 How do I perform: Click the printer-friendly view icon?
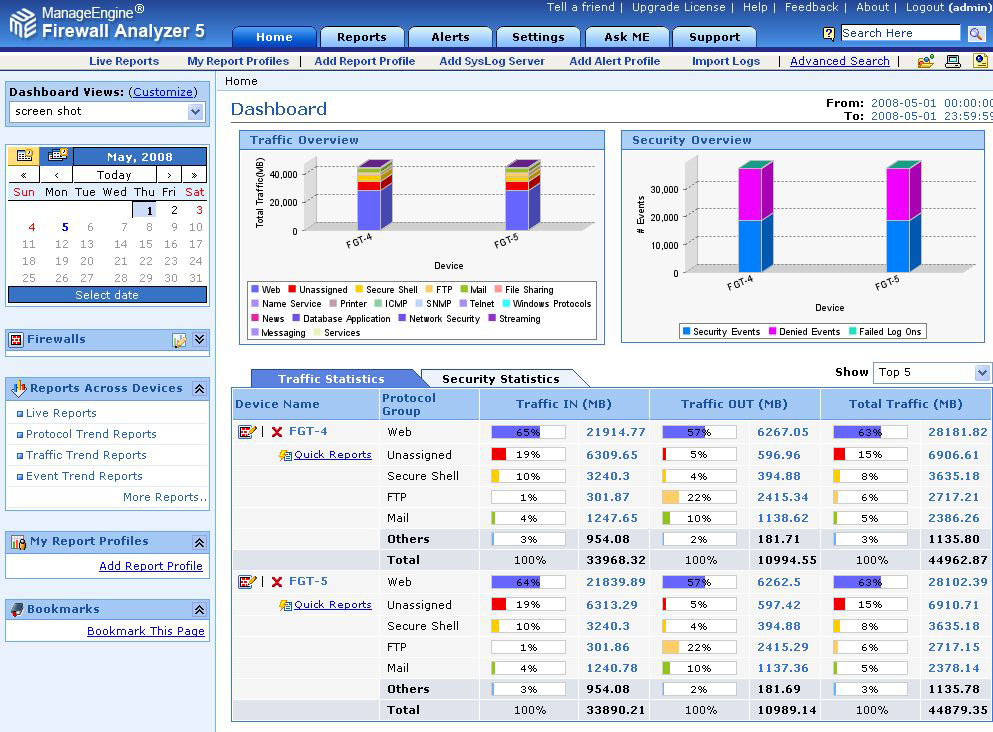click(x=953, y=62)
